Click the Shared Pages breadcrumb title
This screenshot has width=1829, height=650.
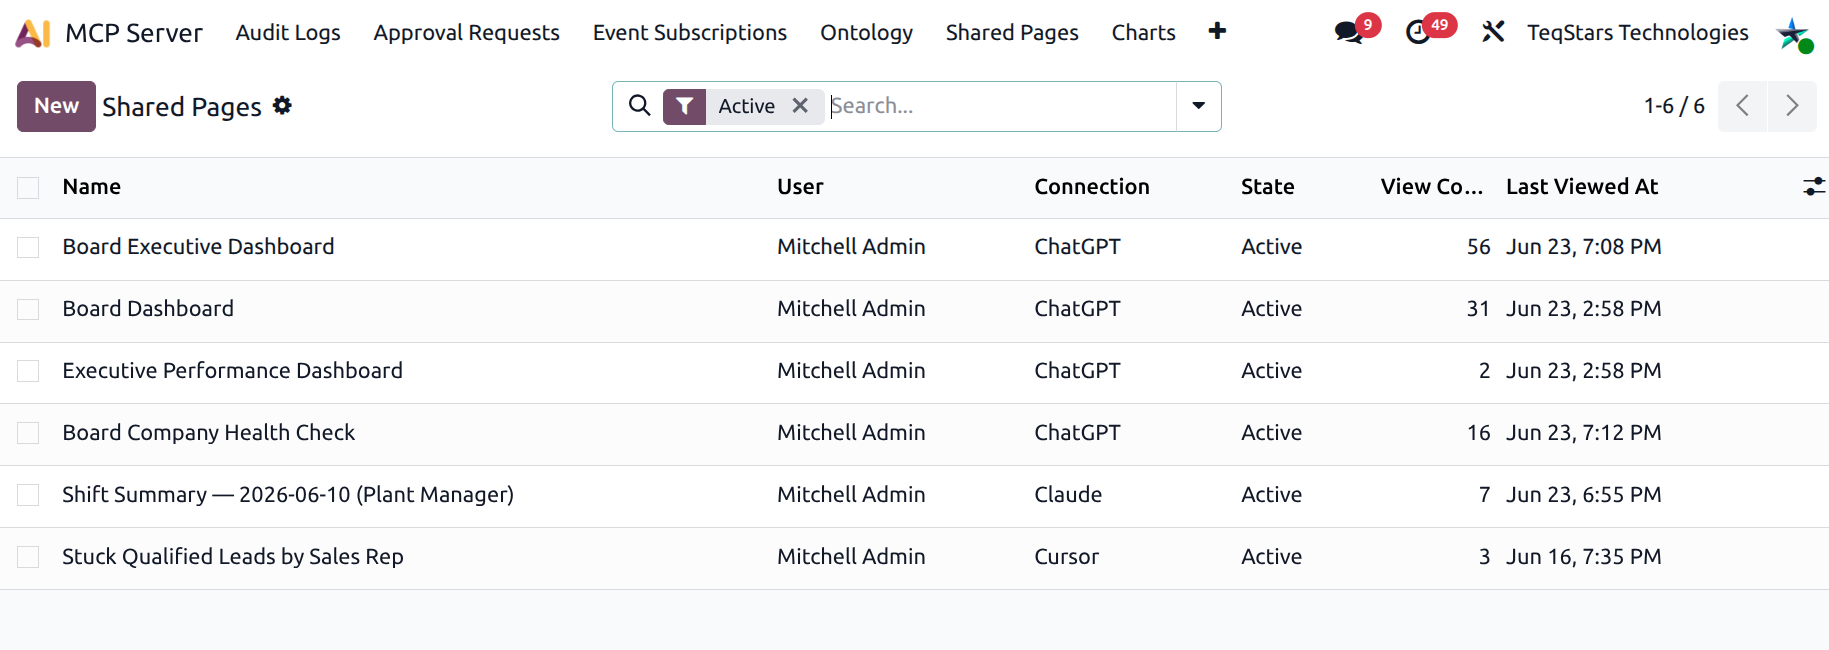point(182,107)
